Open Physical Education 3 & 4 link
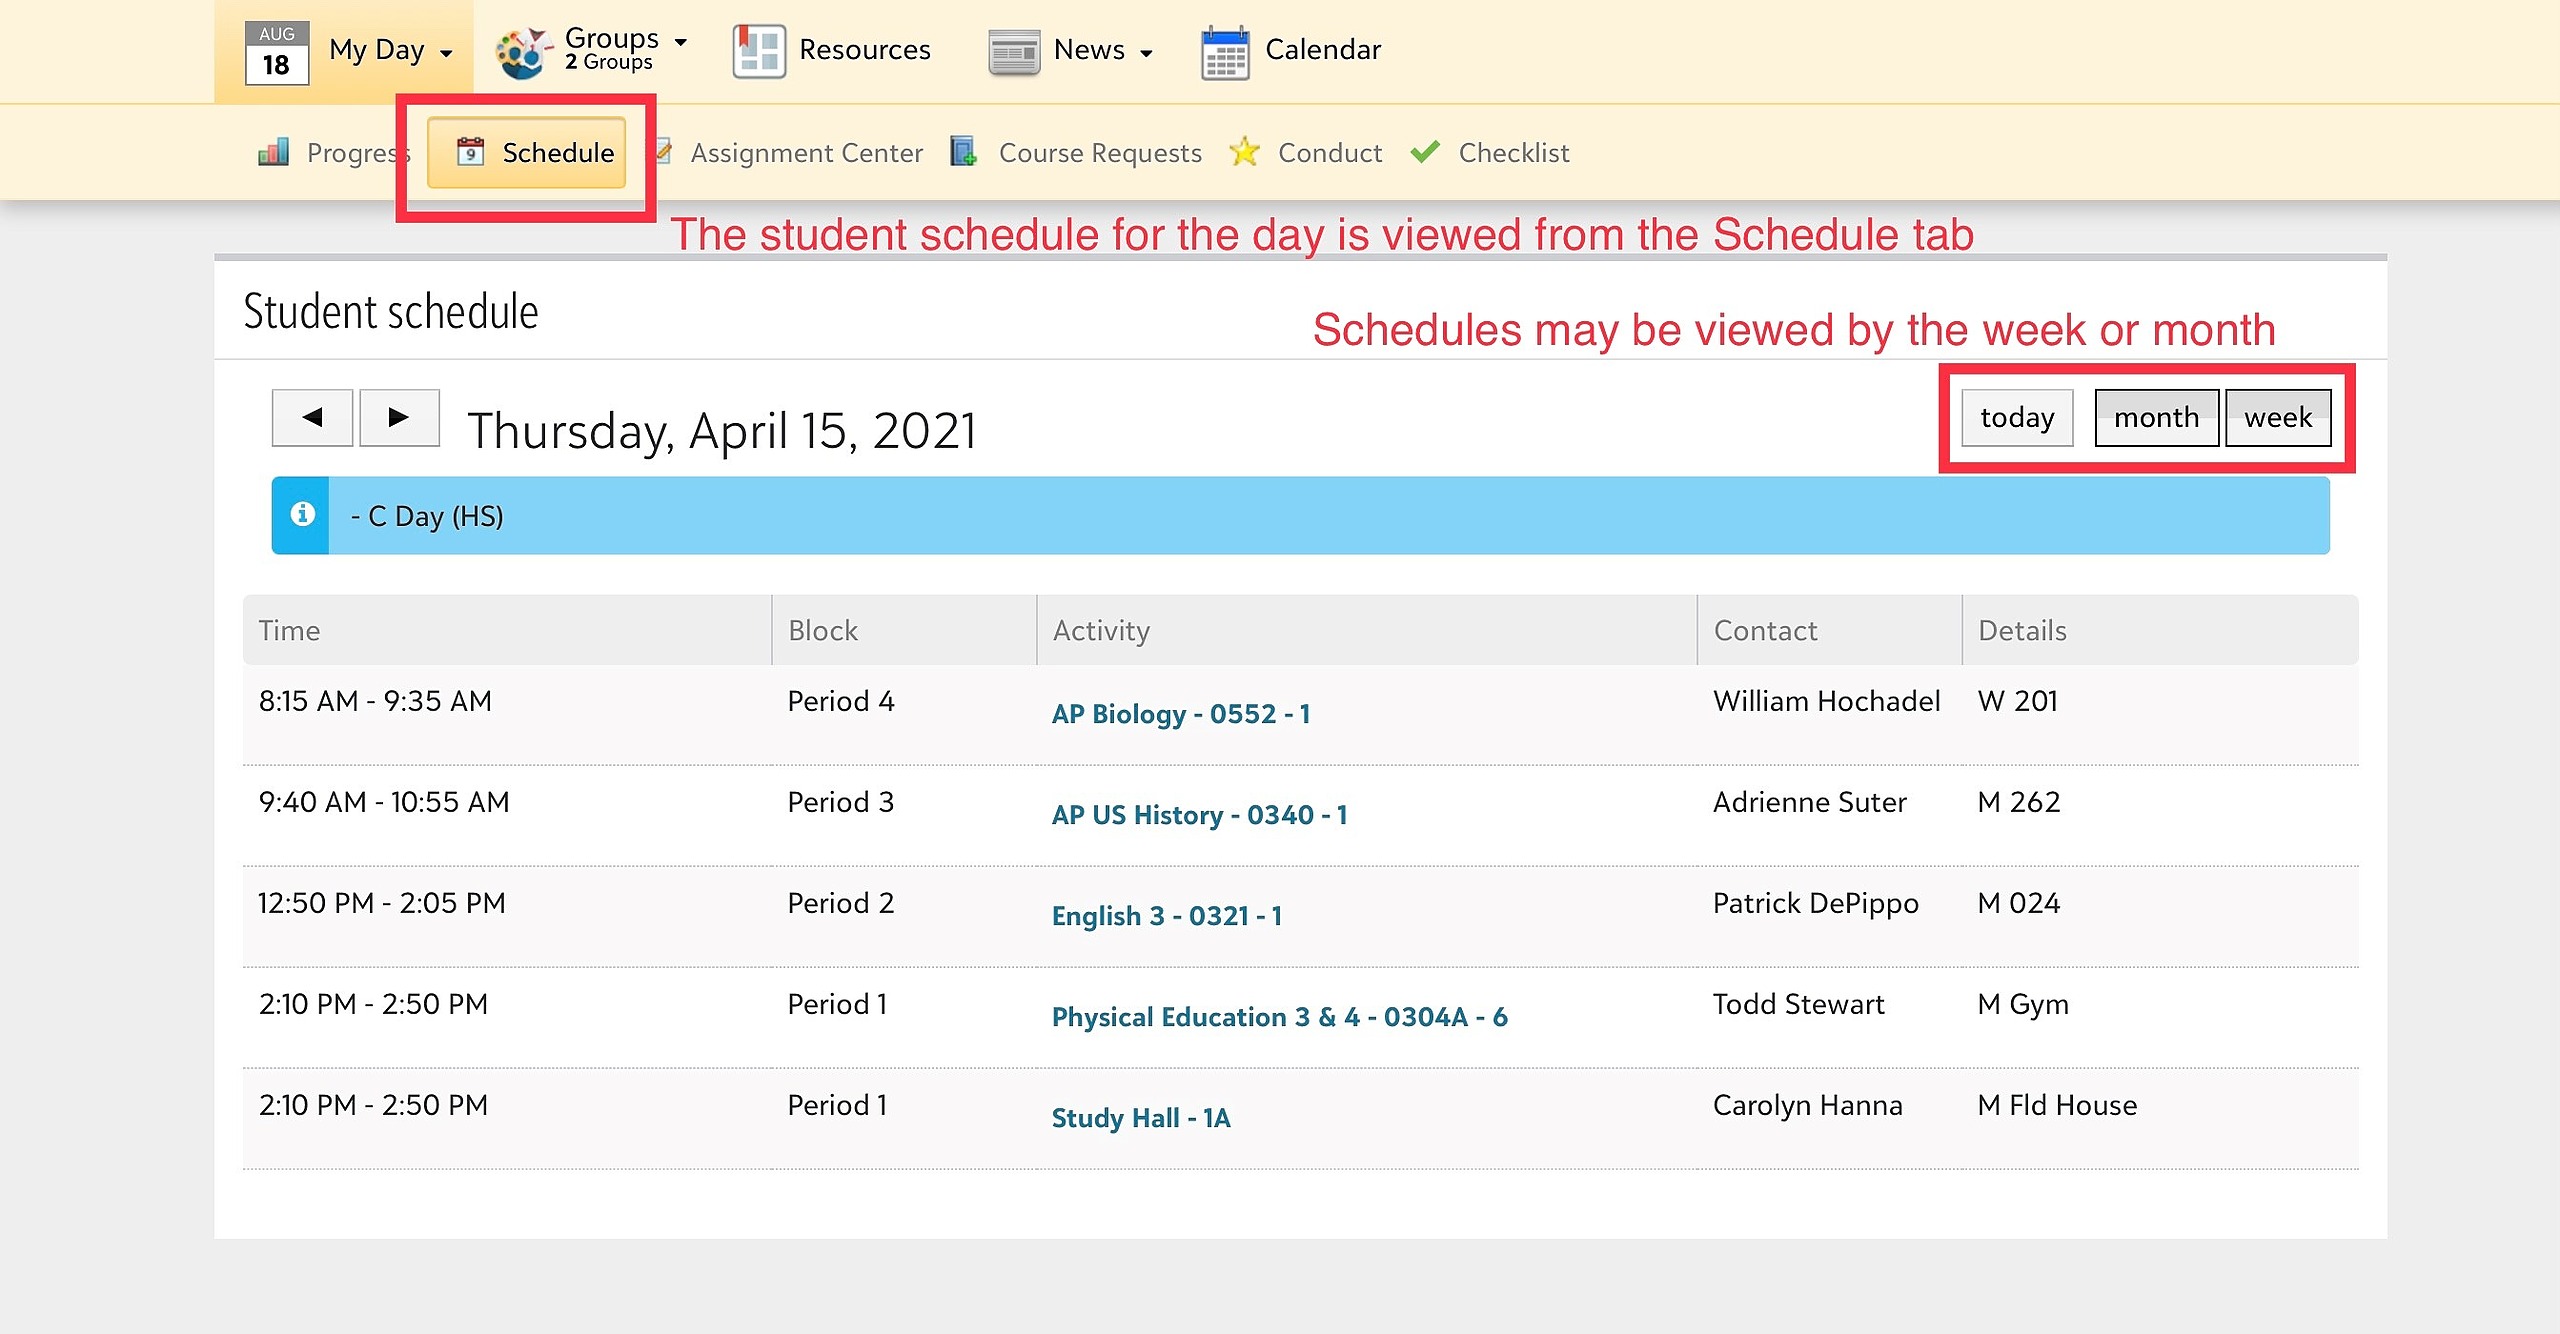Image resolution: width=2560 pixels, height=1334 pixels. pos(1279,1017)
